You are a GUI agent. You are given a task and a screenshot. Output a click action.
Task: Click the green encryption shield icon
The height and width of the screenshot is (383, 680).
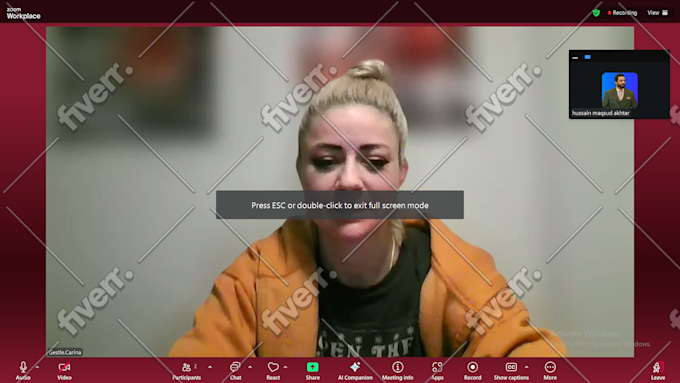[x=596, y=13]
